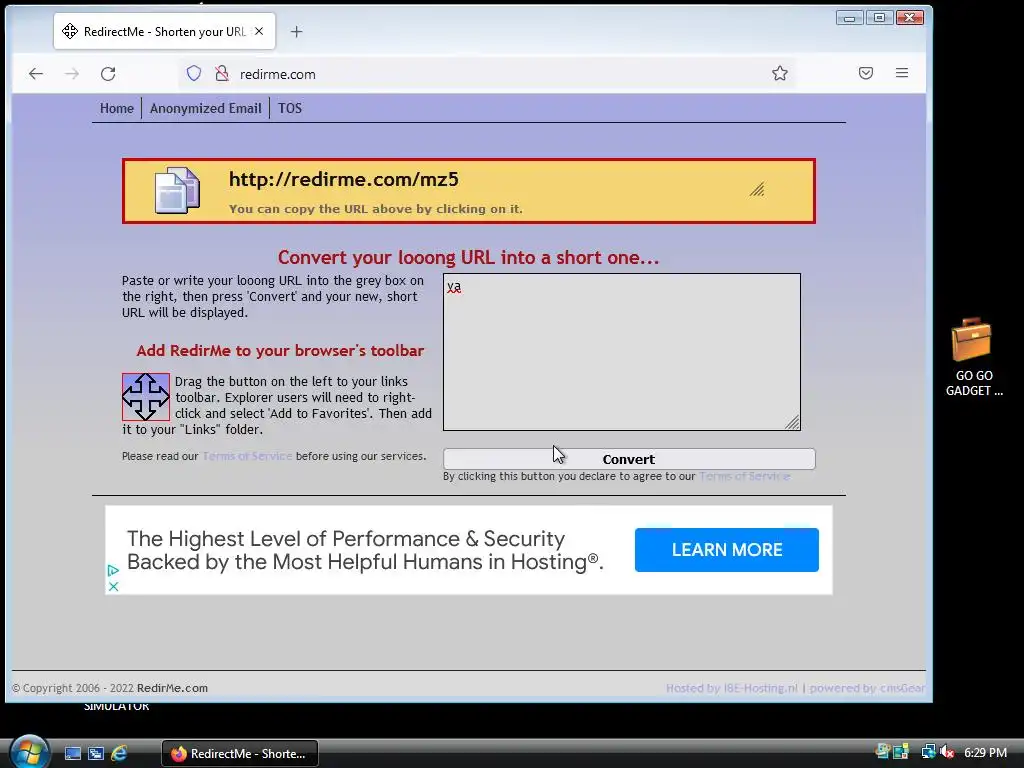Minimize the Firefox window

850,18
